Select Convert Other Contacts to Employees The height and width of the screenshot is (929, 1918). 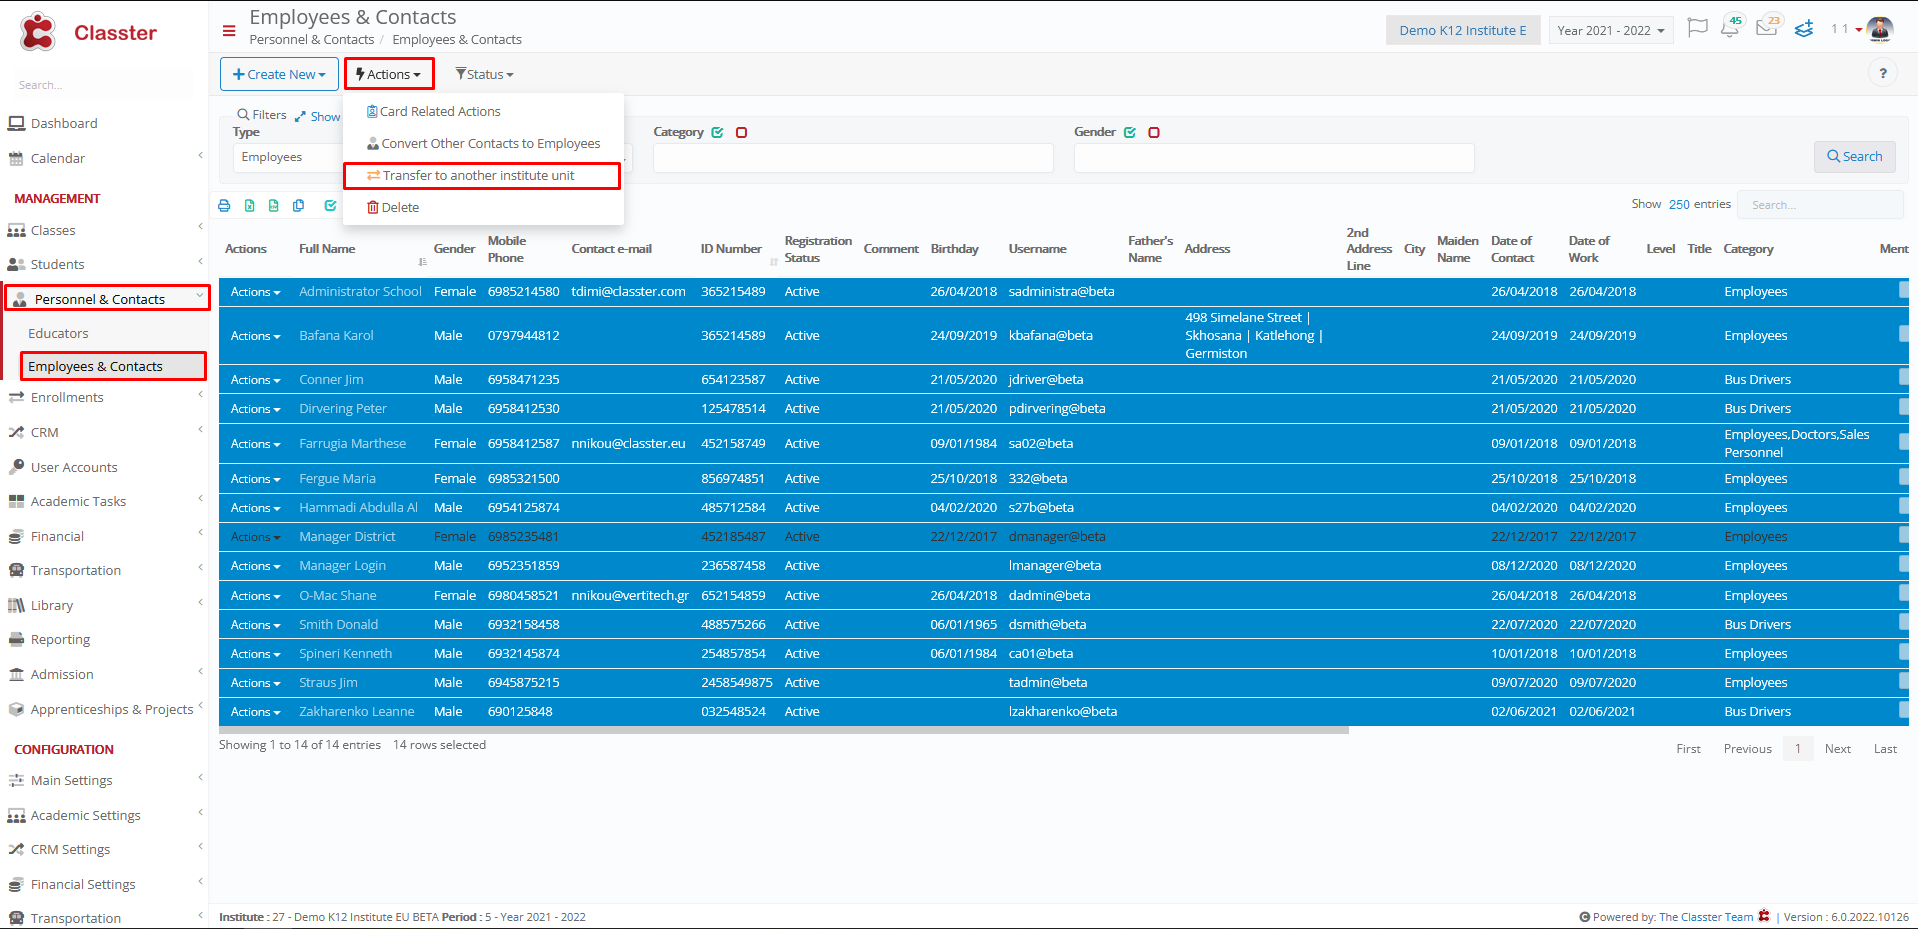point(484,143)
